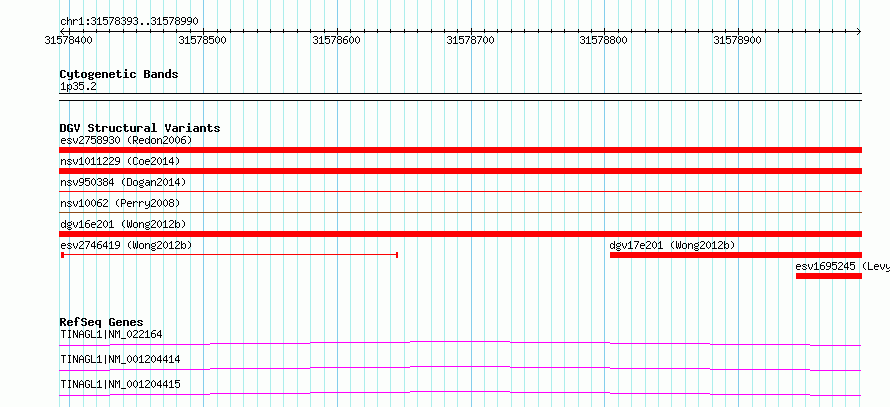Click the left arrowhead of the ruler
This screenshot has width=890, height=407.
[62, 31]
